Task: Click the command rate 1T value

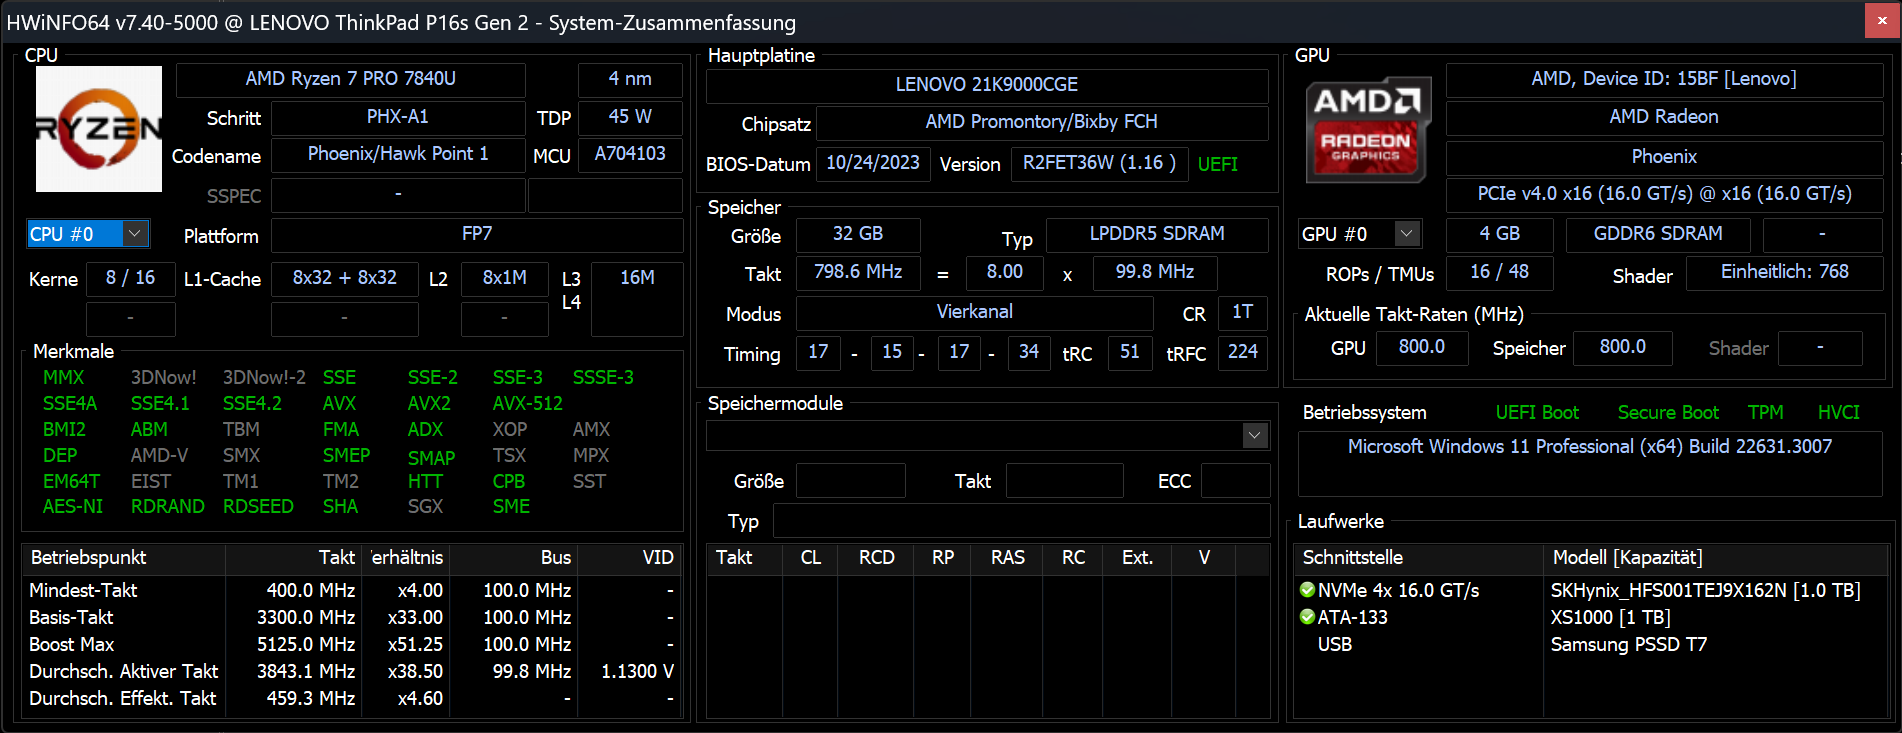Action: point(1243,312)
